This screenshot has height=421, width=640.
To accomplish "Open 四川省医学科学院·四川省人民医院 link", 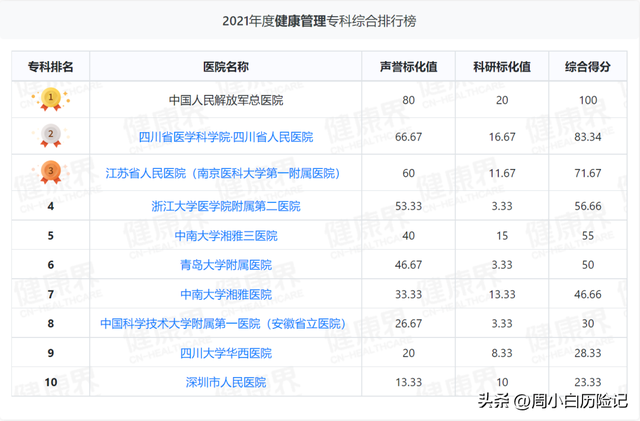I will (226, 137).
